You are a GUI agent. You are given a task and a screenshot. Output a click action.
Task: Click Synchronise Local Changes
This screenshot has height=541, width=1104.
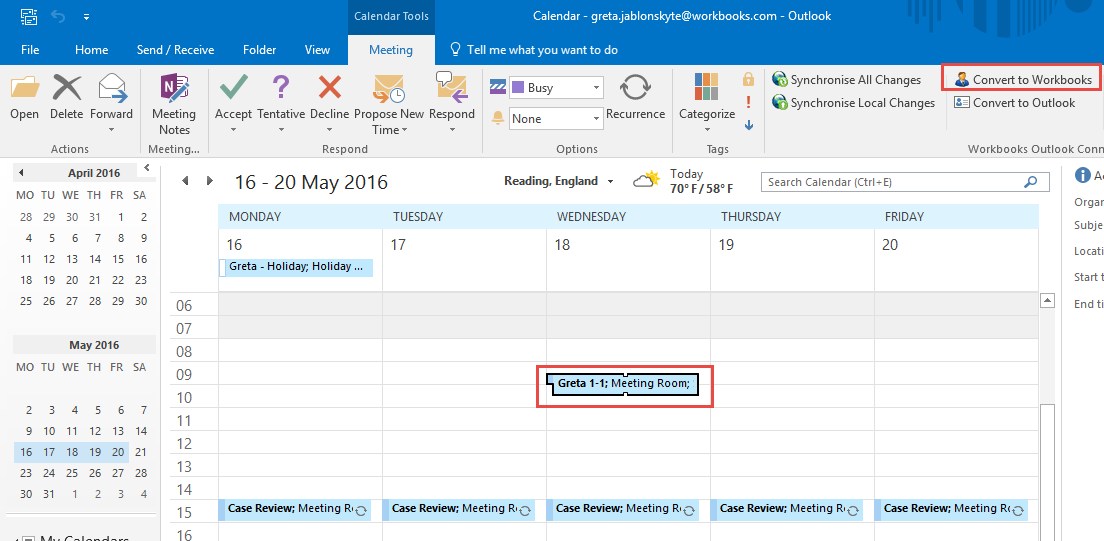click(x=853, y=103)
